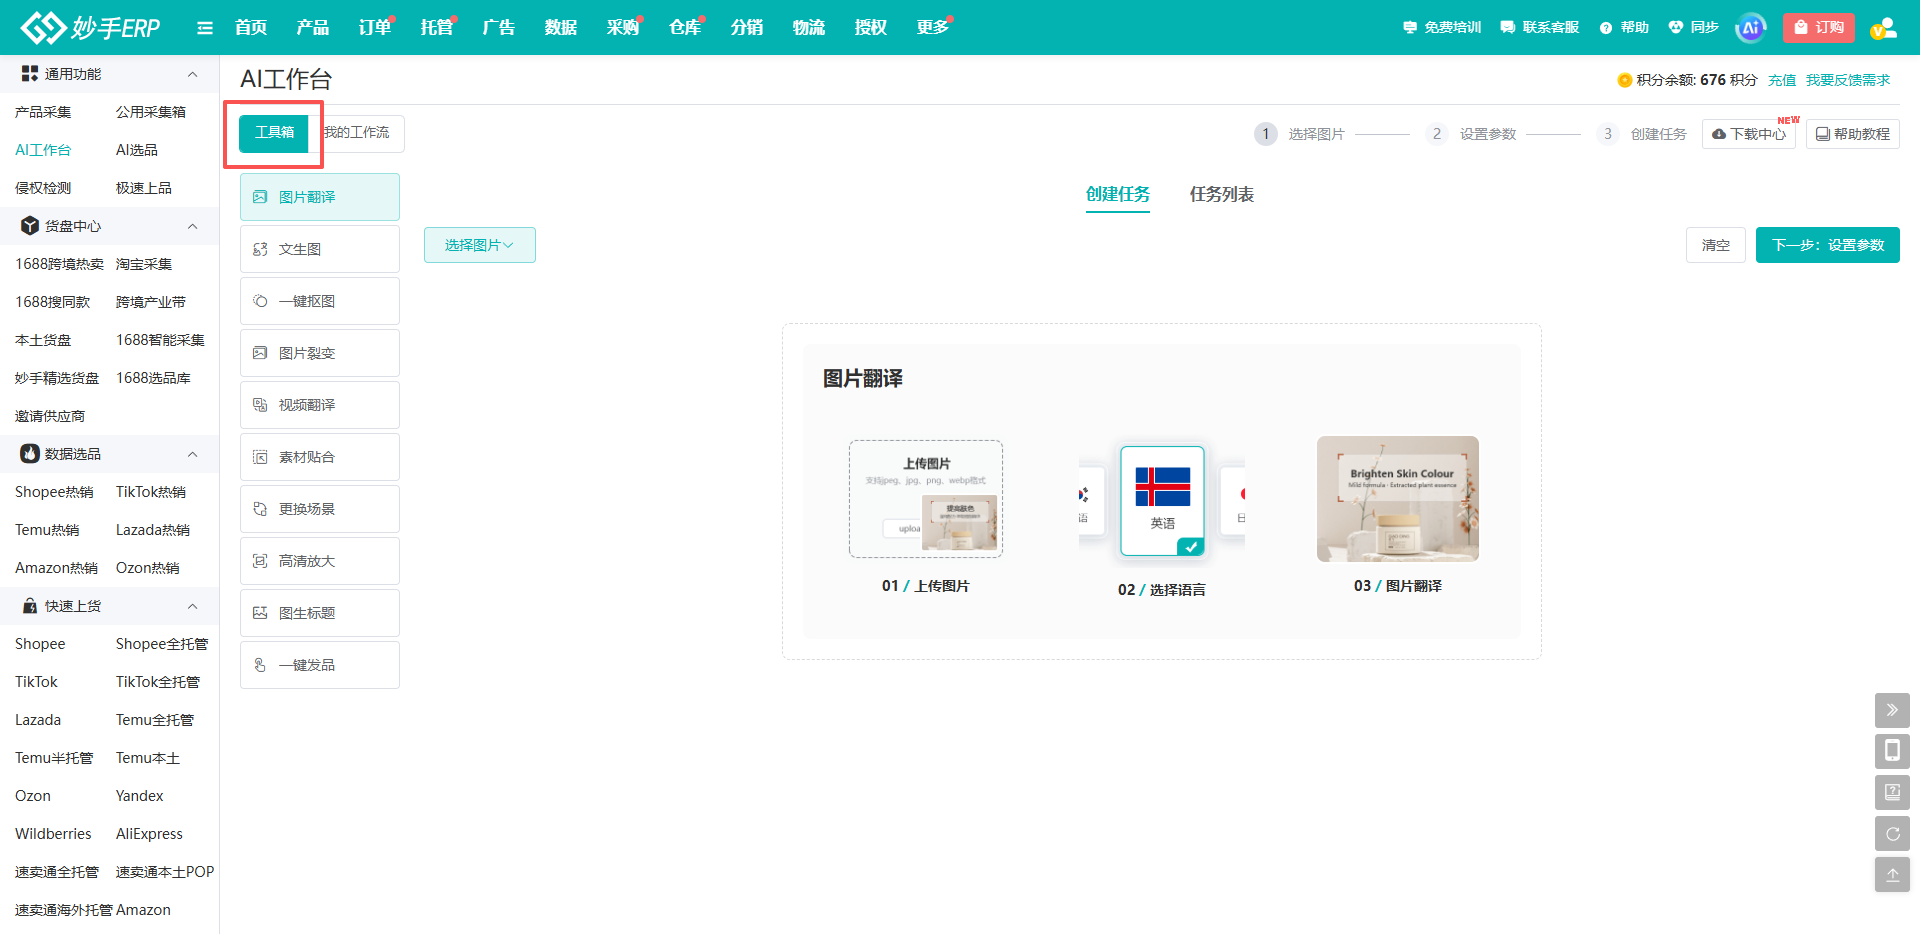Click the 下一步：设置参数 button

(x=1828, y=245)
